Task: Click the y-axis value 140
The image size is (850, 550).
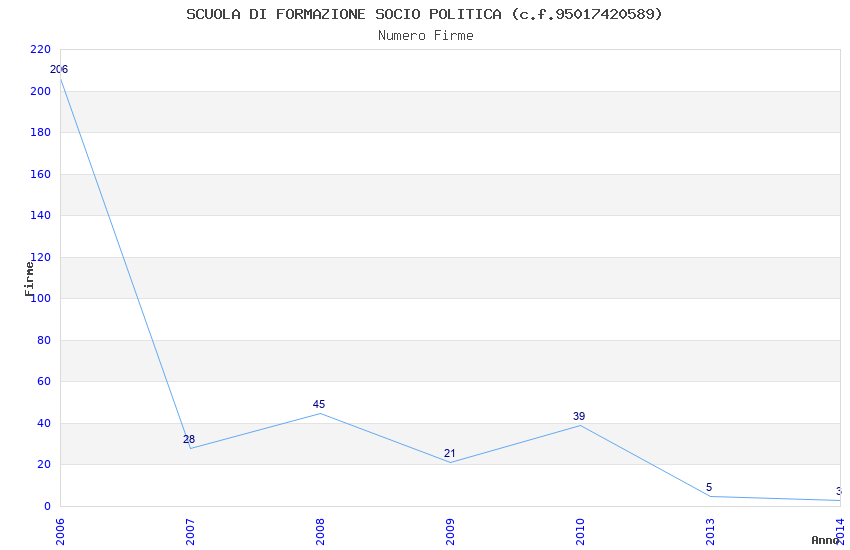Action: (x=41, y=215)
